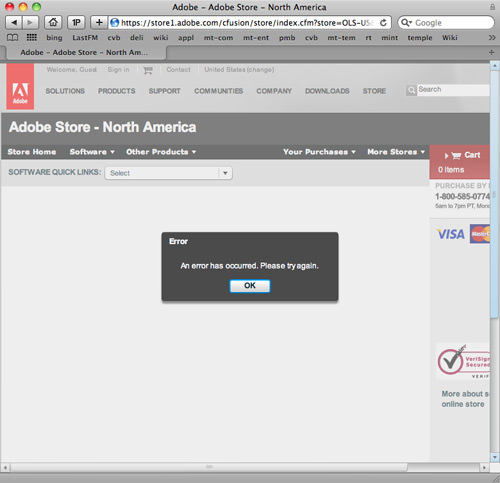Open the PRODUCTS menu in Adobe header
Screen dimensions: 500x483
[x=117, y=91]
